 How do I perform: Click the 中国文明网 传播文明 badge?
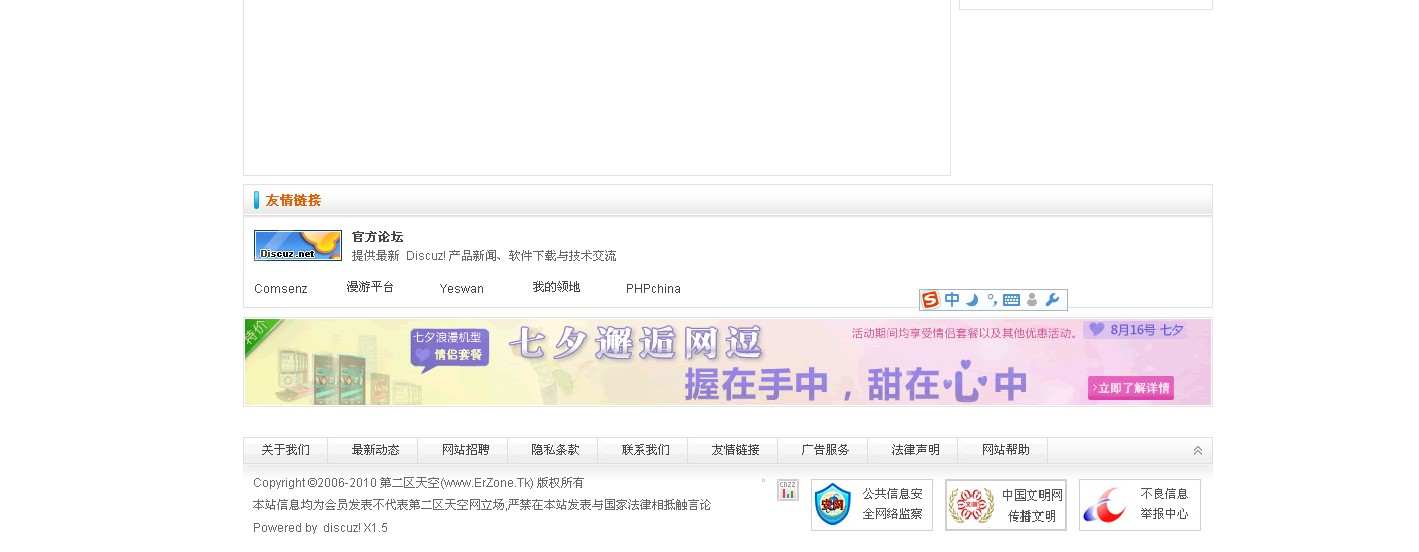1006,505
